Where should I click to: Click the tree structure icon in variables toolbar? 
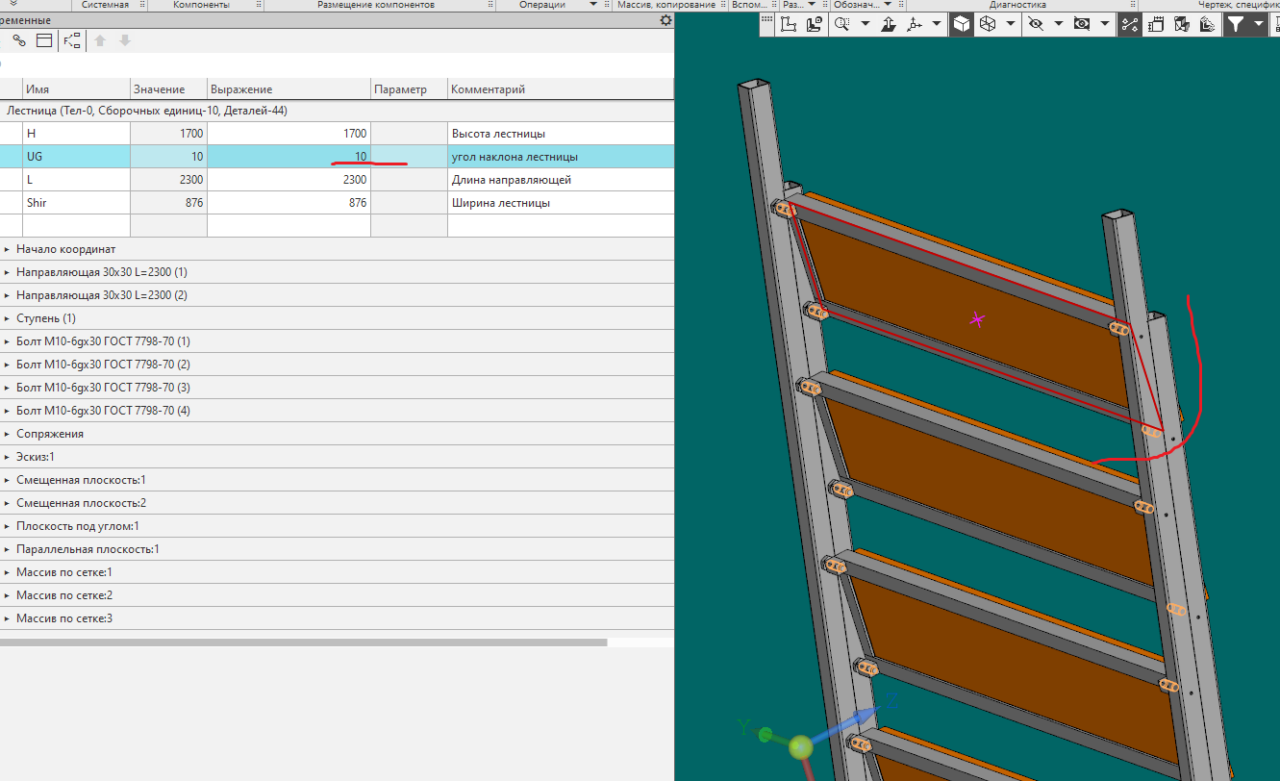coord(72,41)
